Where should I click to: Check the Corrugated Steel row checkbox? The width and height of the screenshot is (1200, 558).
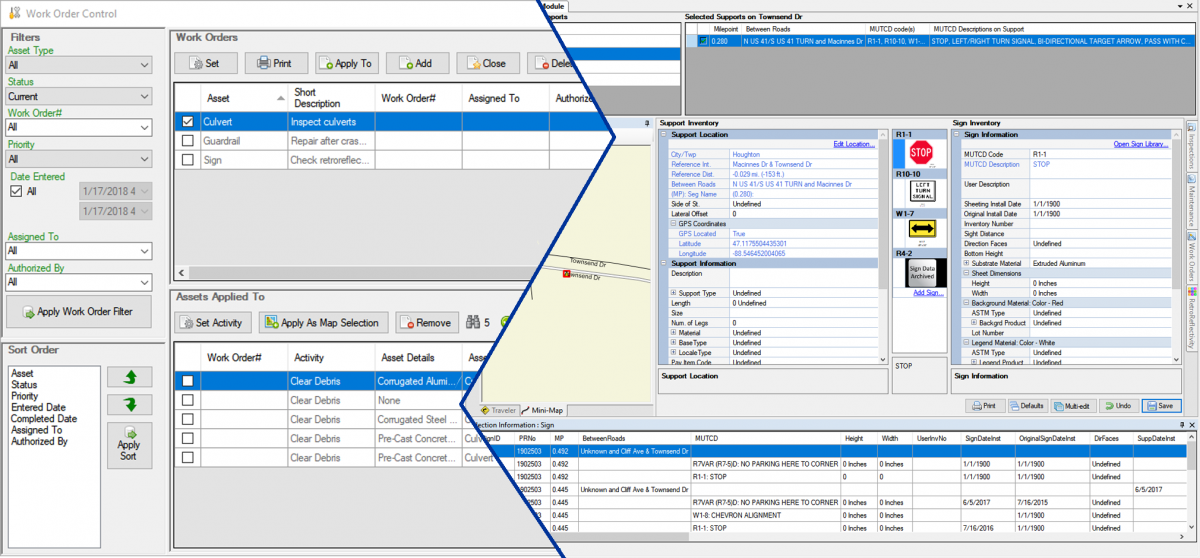click(187, 420)
